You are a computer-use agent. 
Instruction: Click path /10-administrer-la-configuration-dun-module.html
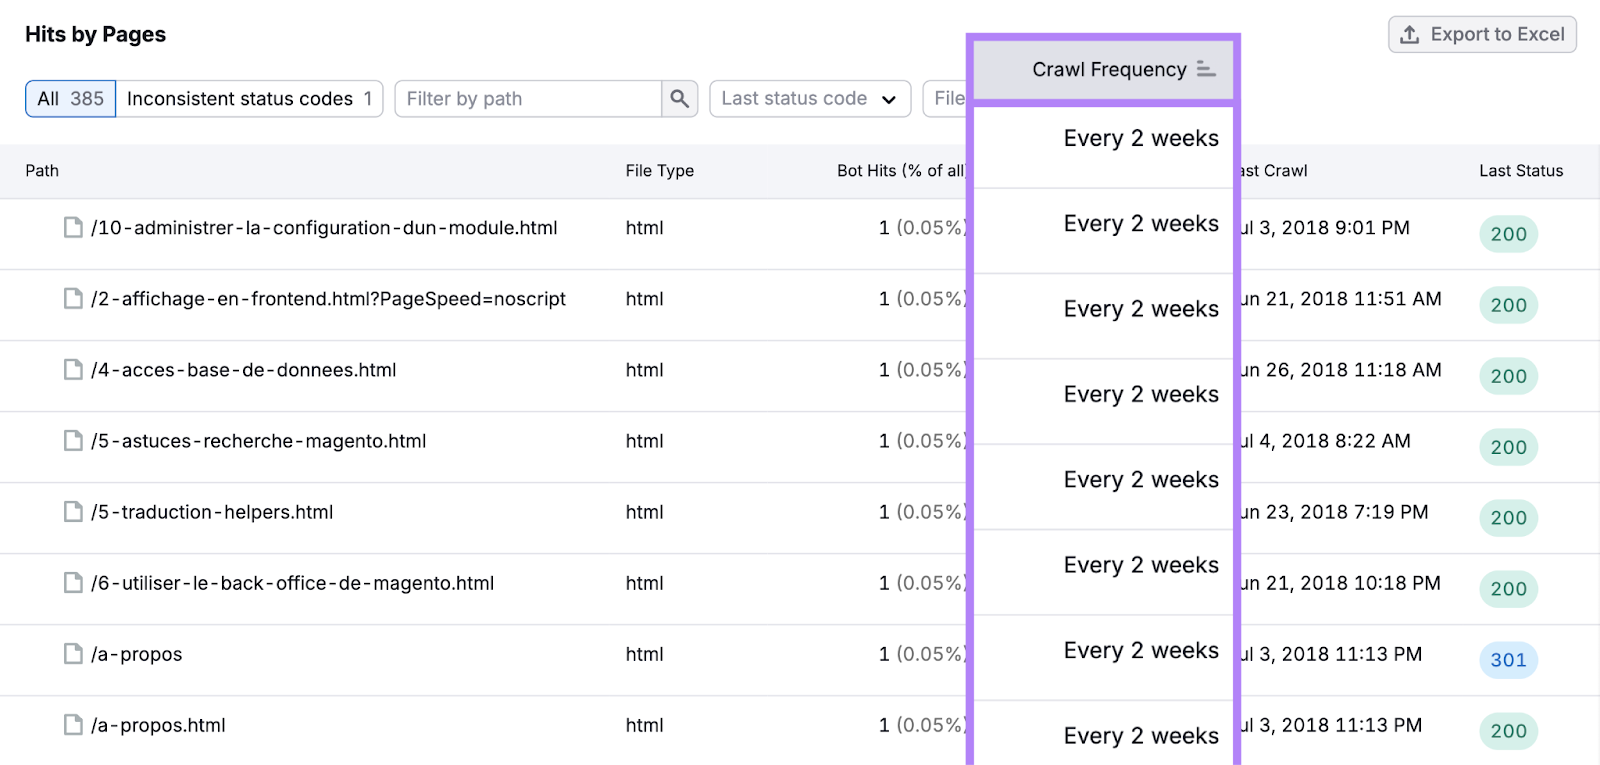[x=324, y=228]
